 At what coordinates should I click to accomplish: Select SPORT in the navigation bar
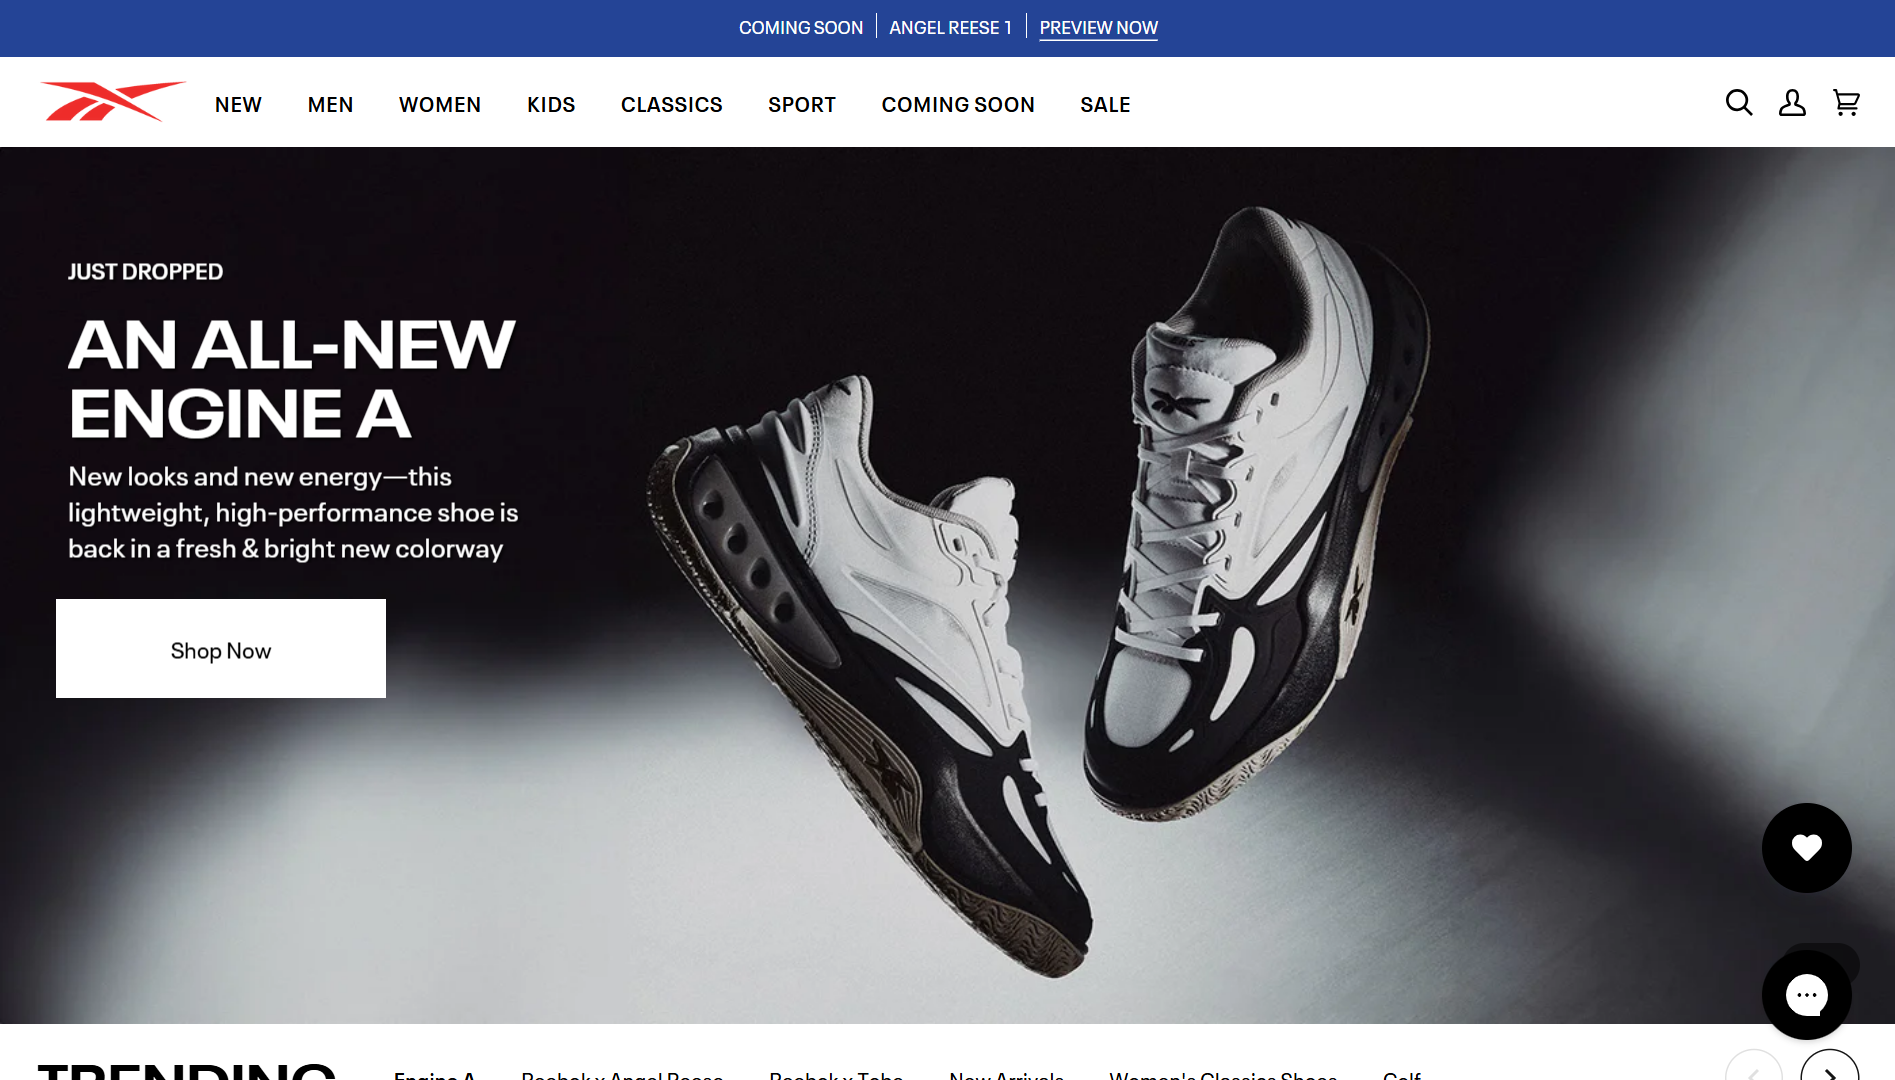click(x=802, y=105)
